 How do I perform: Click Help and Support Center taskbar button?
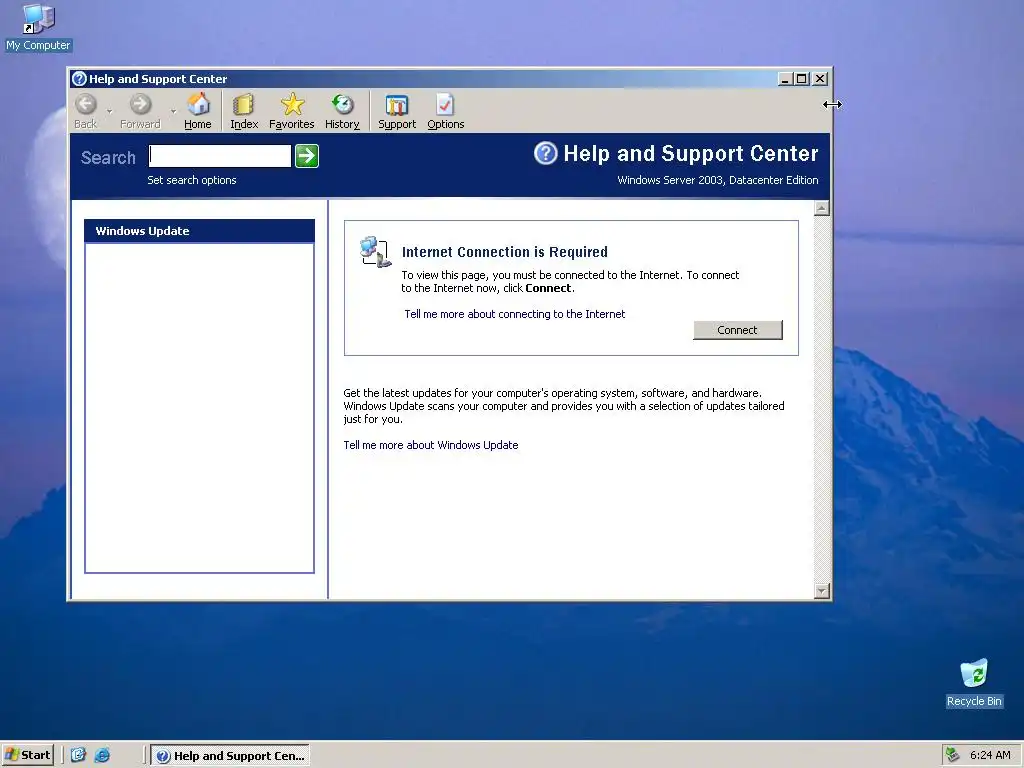click(x=230, y=756)
